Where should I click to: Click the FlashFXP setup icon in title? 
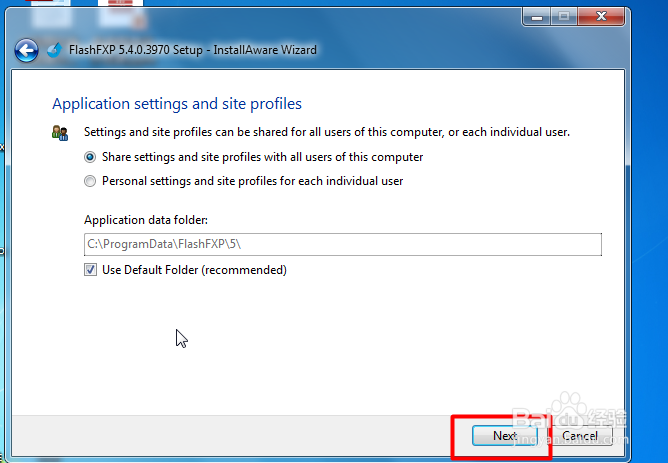pyautogui.click(x=55, y=50)
